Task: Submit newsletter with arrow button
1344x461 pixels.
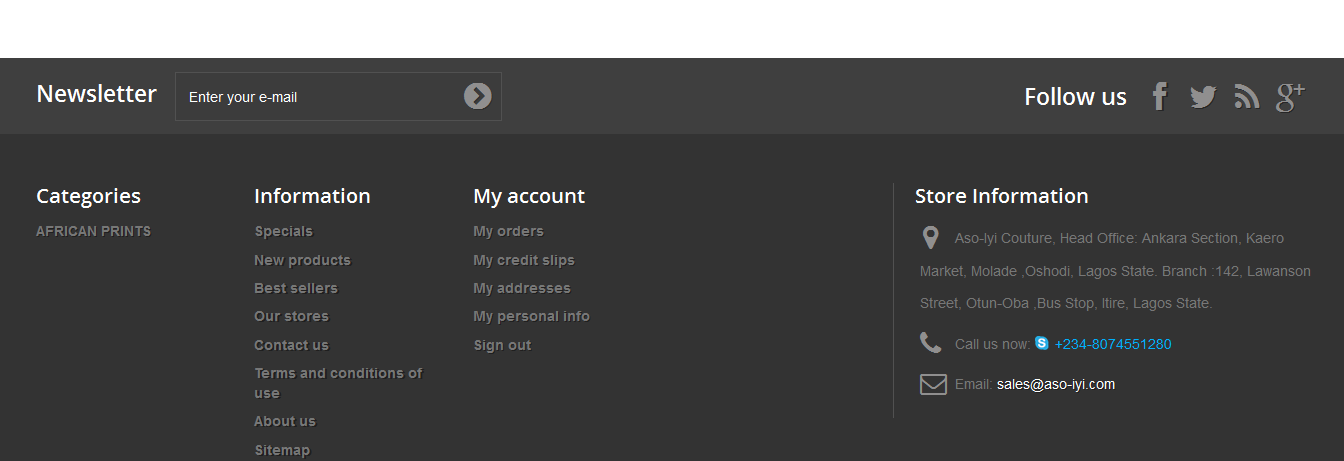Action: pyautogui.click(x=477, y=96)
